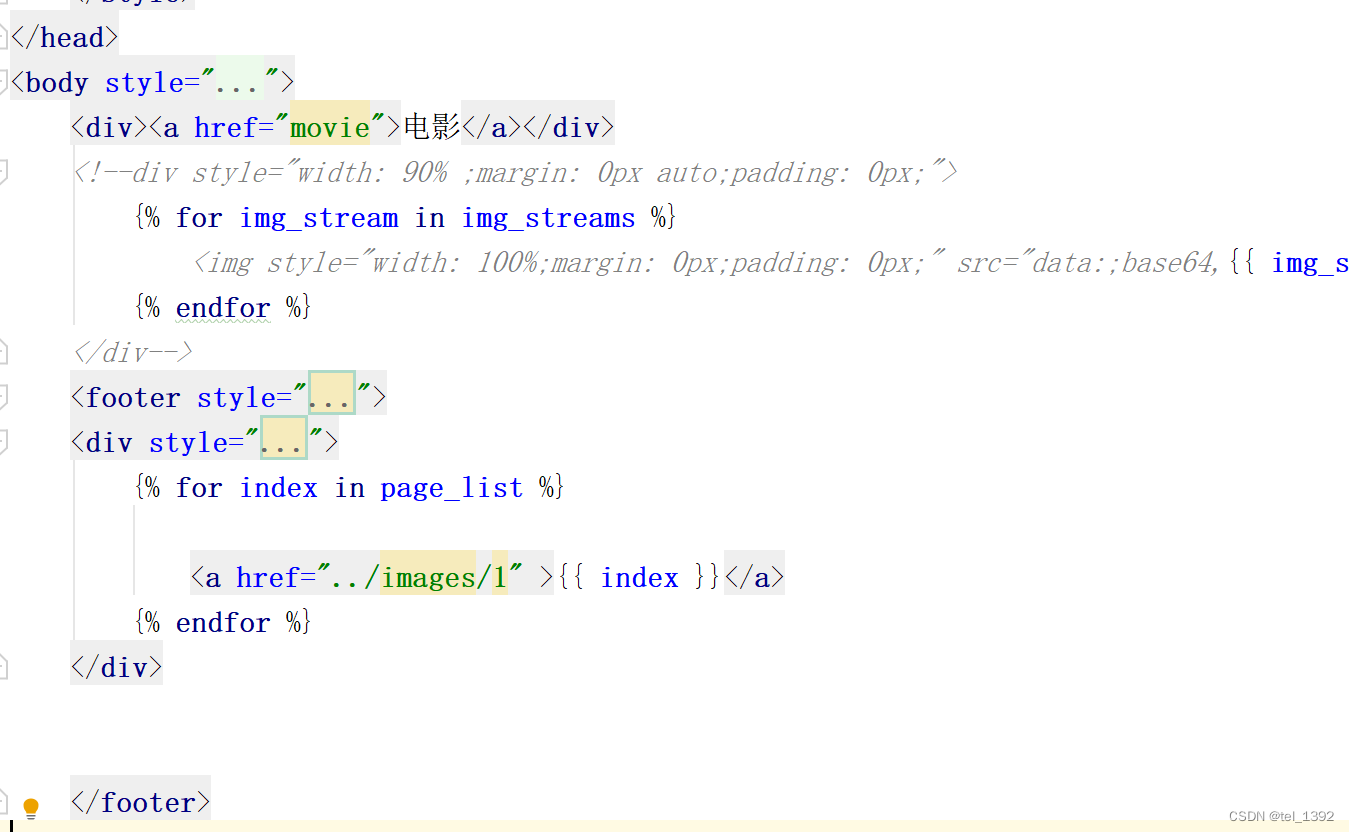Click the "for index in" loop keyword text
The width and height of the screenshot is (1349, 832).
tap(270, 488)
